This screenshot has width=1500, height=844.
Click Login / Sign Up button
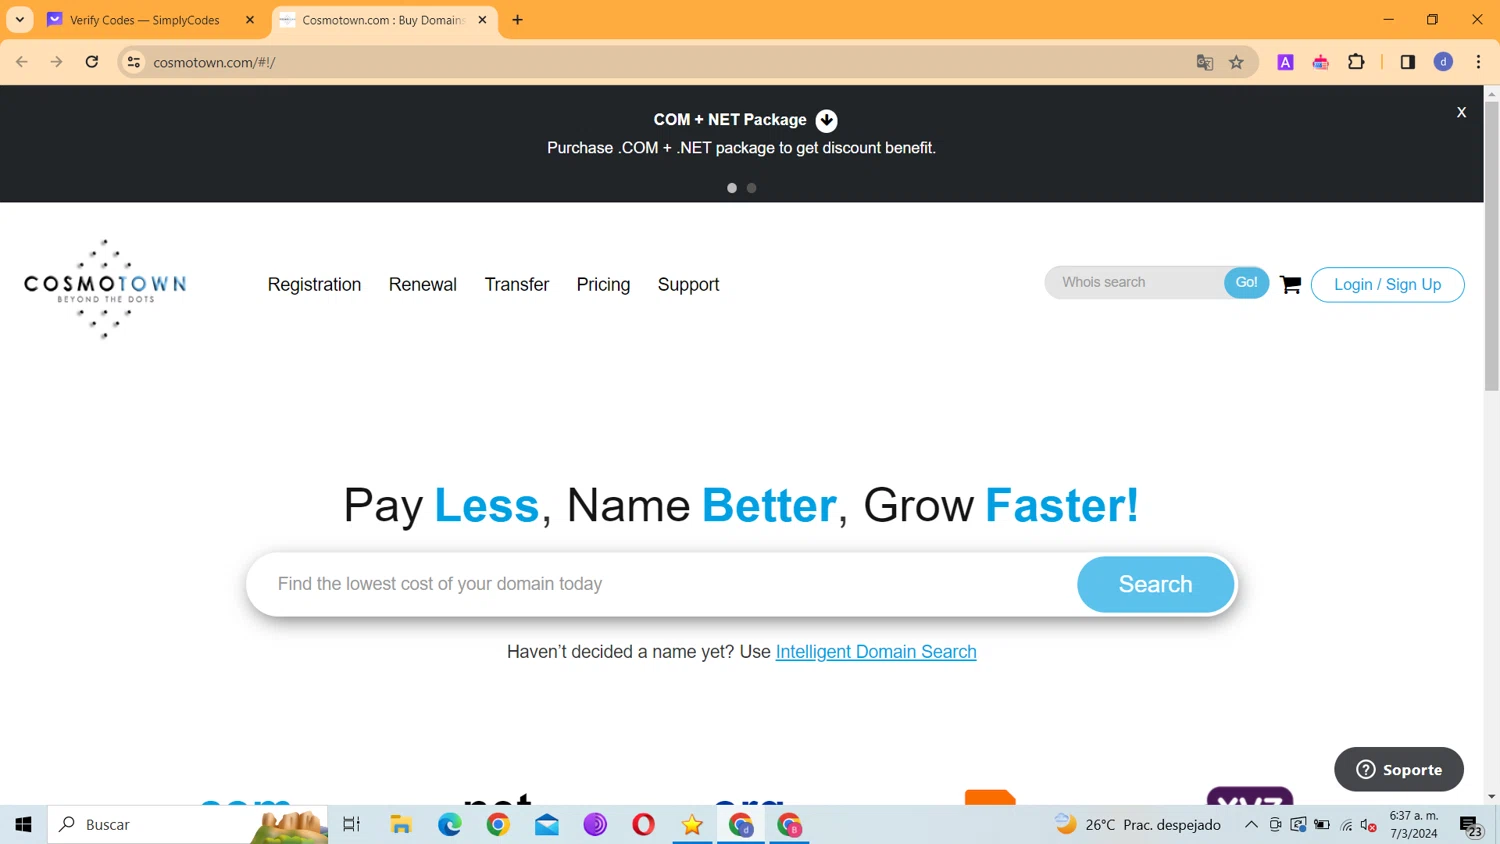[x=1387, y=285]
